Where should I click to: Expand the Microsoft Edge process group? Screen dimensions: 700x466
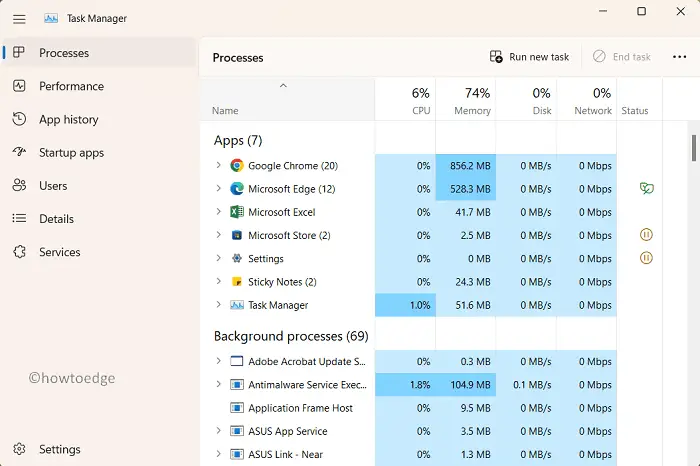[x=218, y=188]
